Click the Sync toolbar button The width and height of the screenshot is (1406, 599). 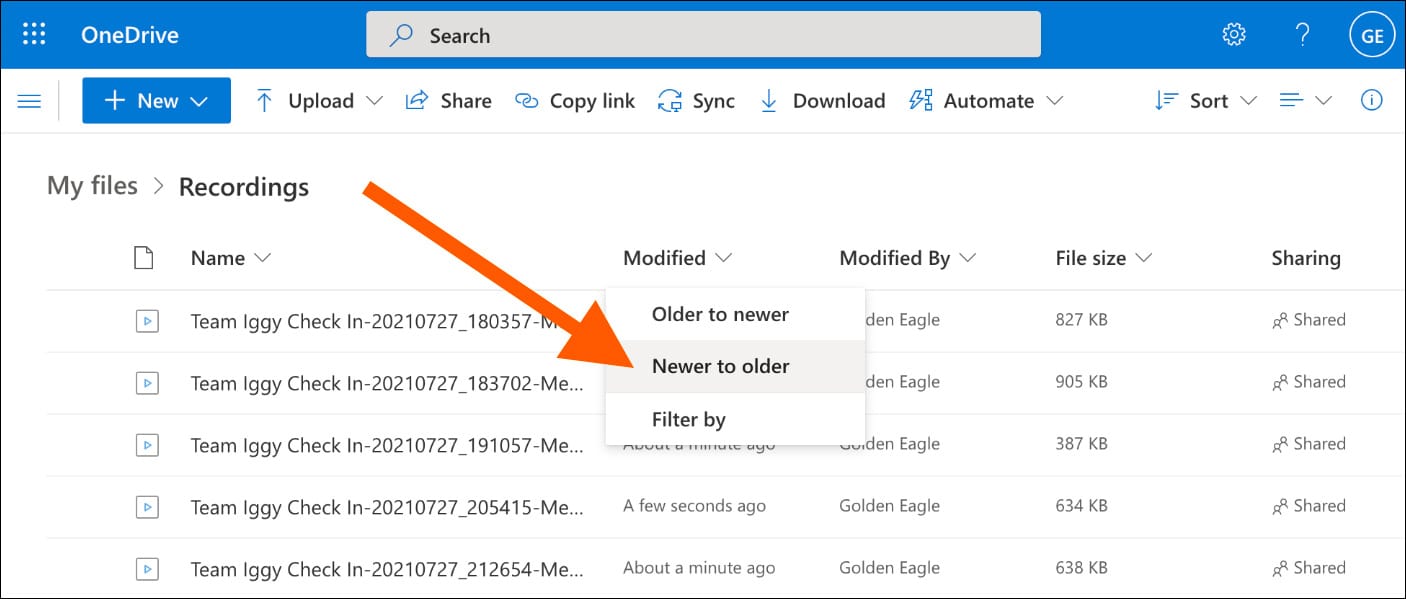pyautogui.click(x=696, y=101)
